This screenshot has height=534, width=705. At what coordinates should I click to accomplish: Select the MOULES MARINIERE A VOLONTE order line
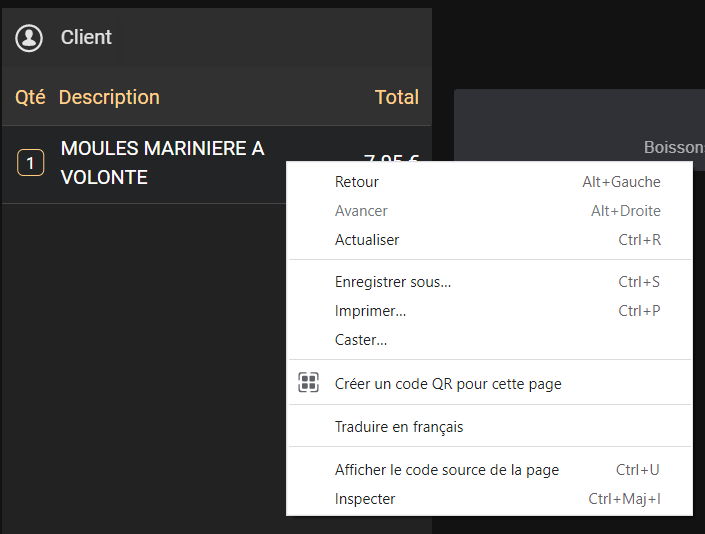[160, 163]
